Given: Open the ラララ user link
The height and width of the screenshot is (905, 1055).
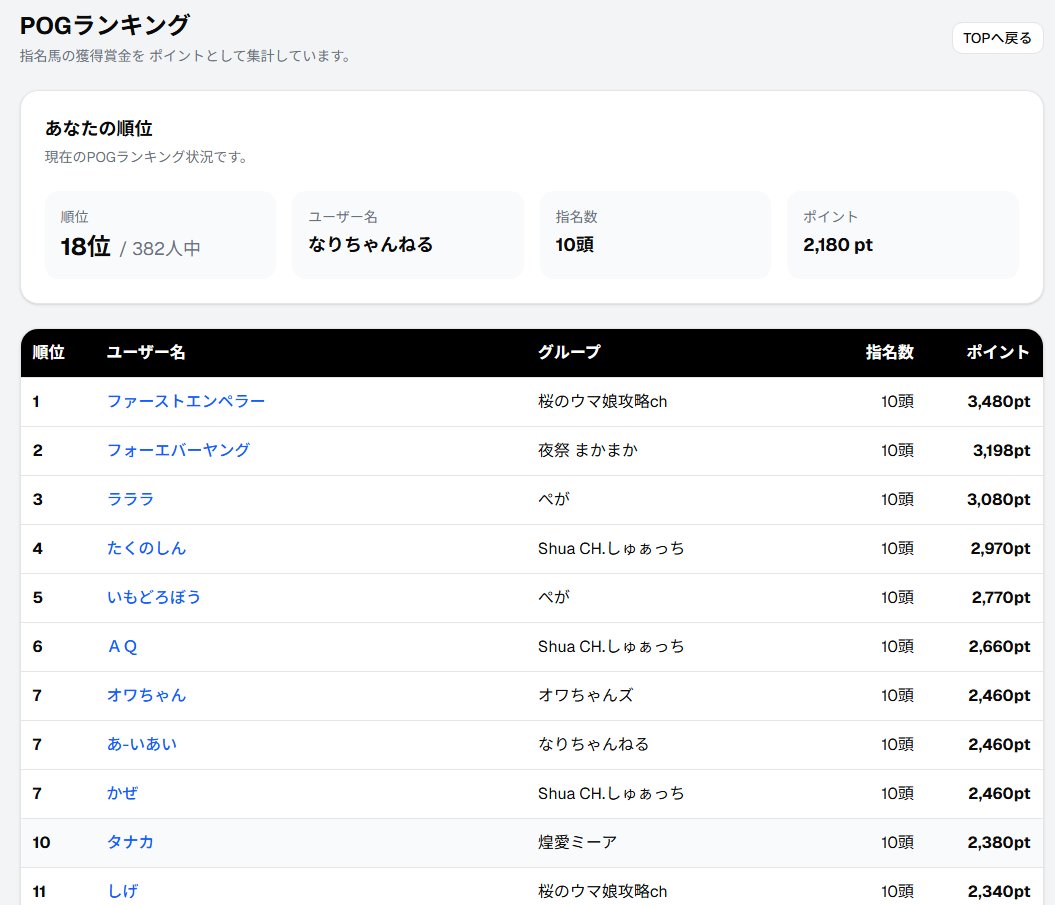Looking at the screenshot, I should click(x=131, y=499).
